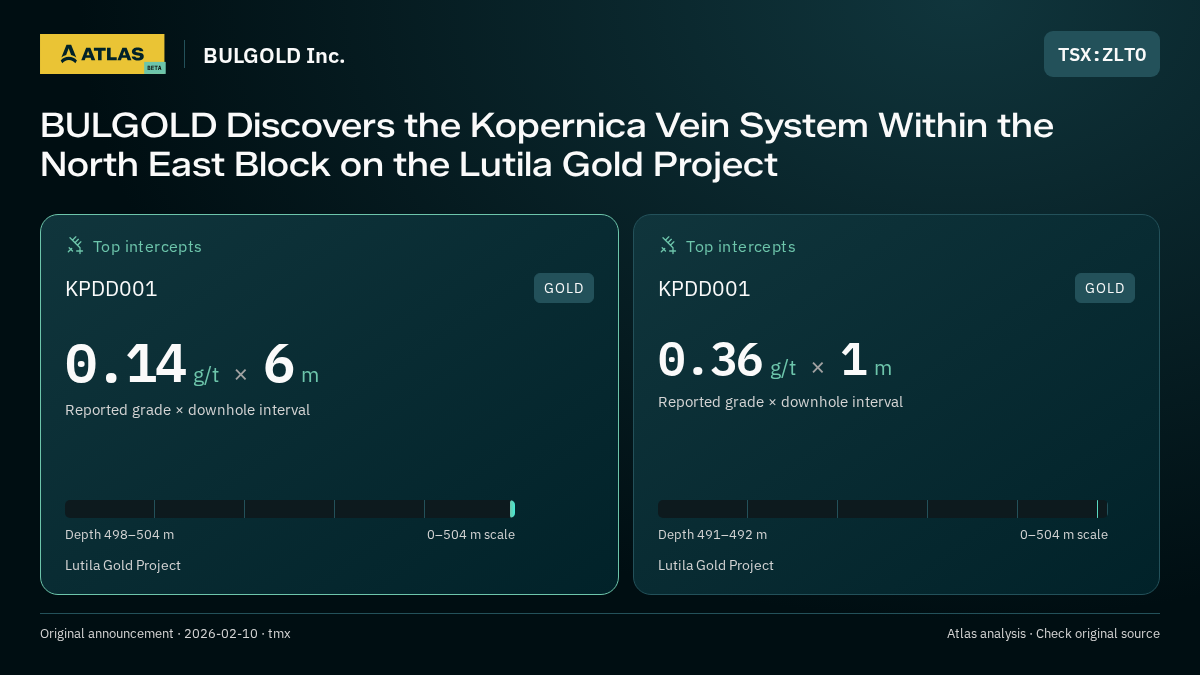
Task: Click 'Lutila Gold Project' in the 0.14 g/t card
Action: (123, 566)
